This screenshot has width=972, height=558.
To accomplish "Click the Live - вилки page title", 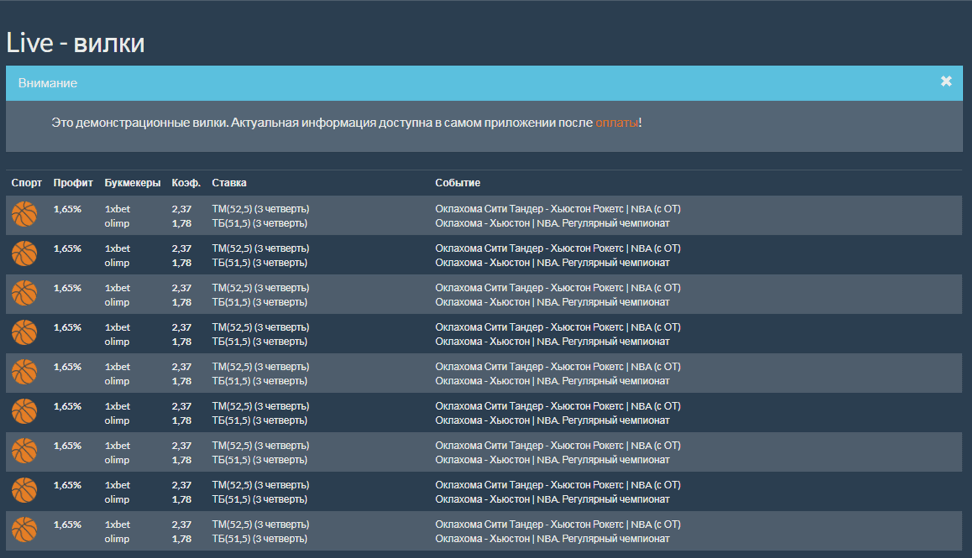I will [75, 43].
